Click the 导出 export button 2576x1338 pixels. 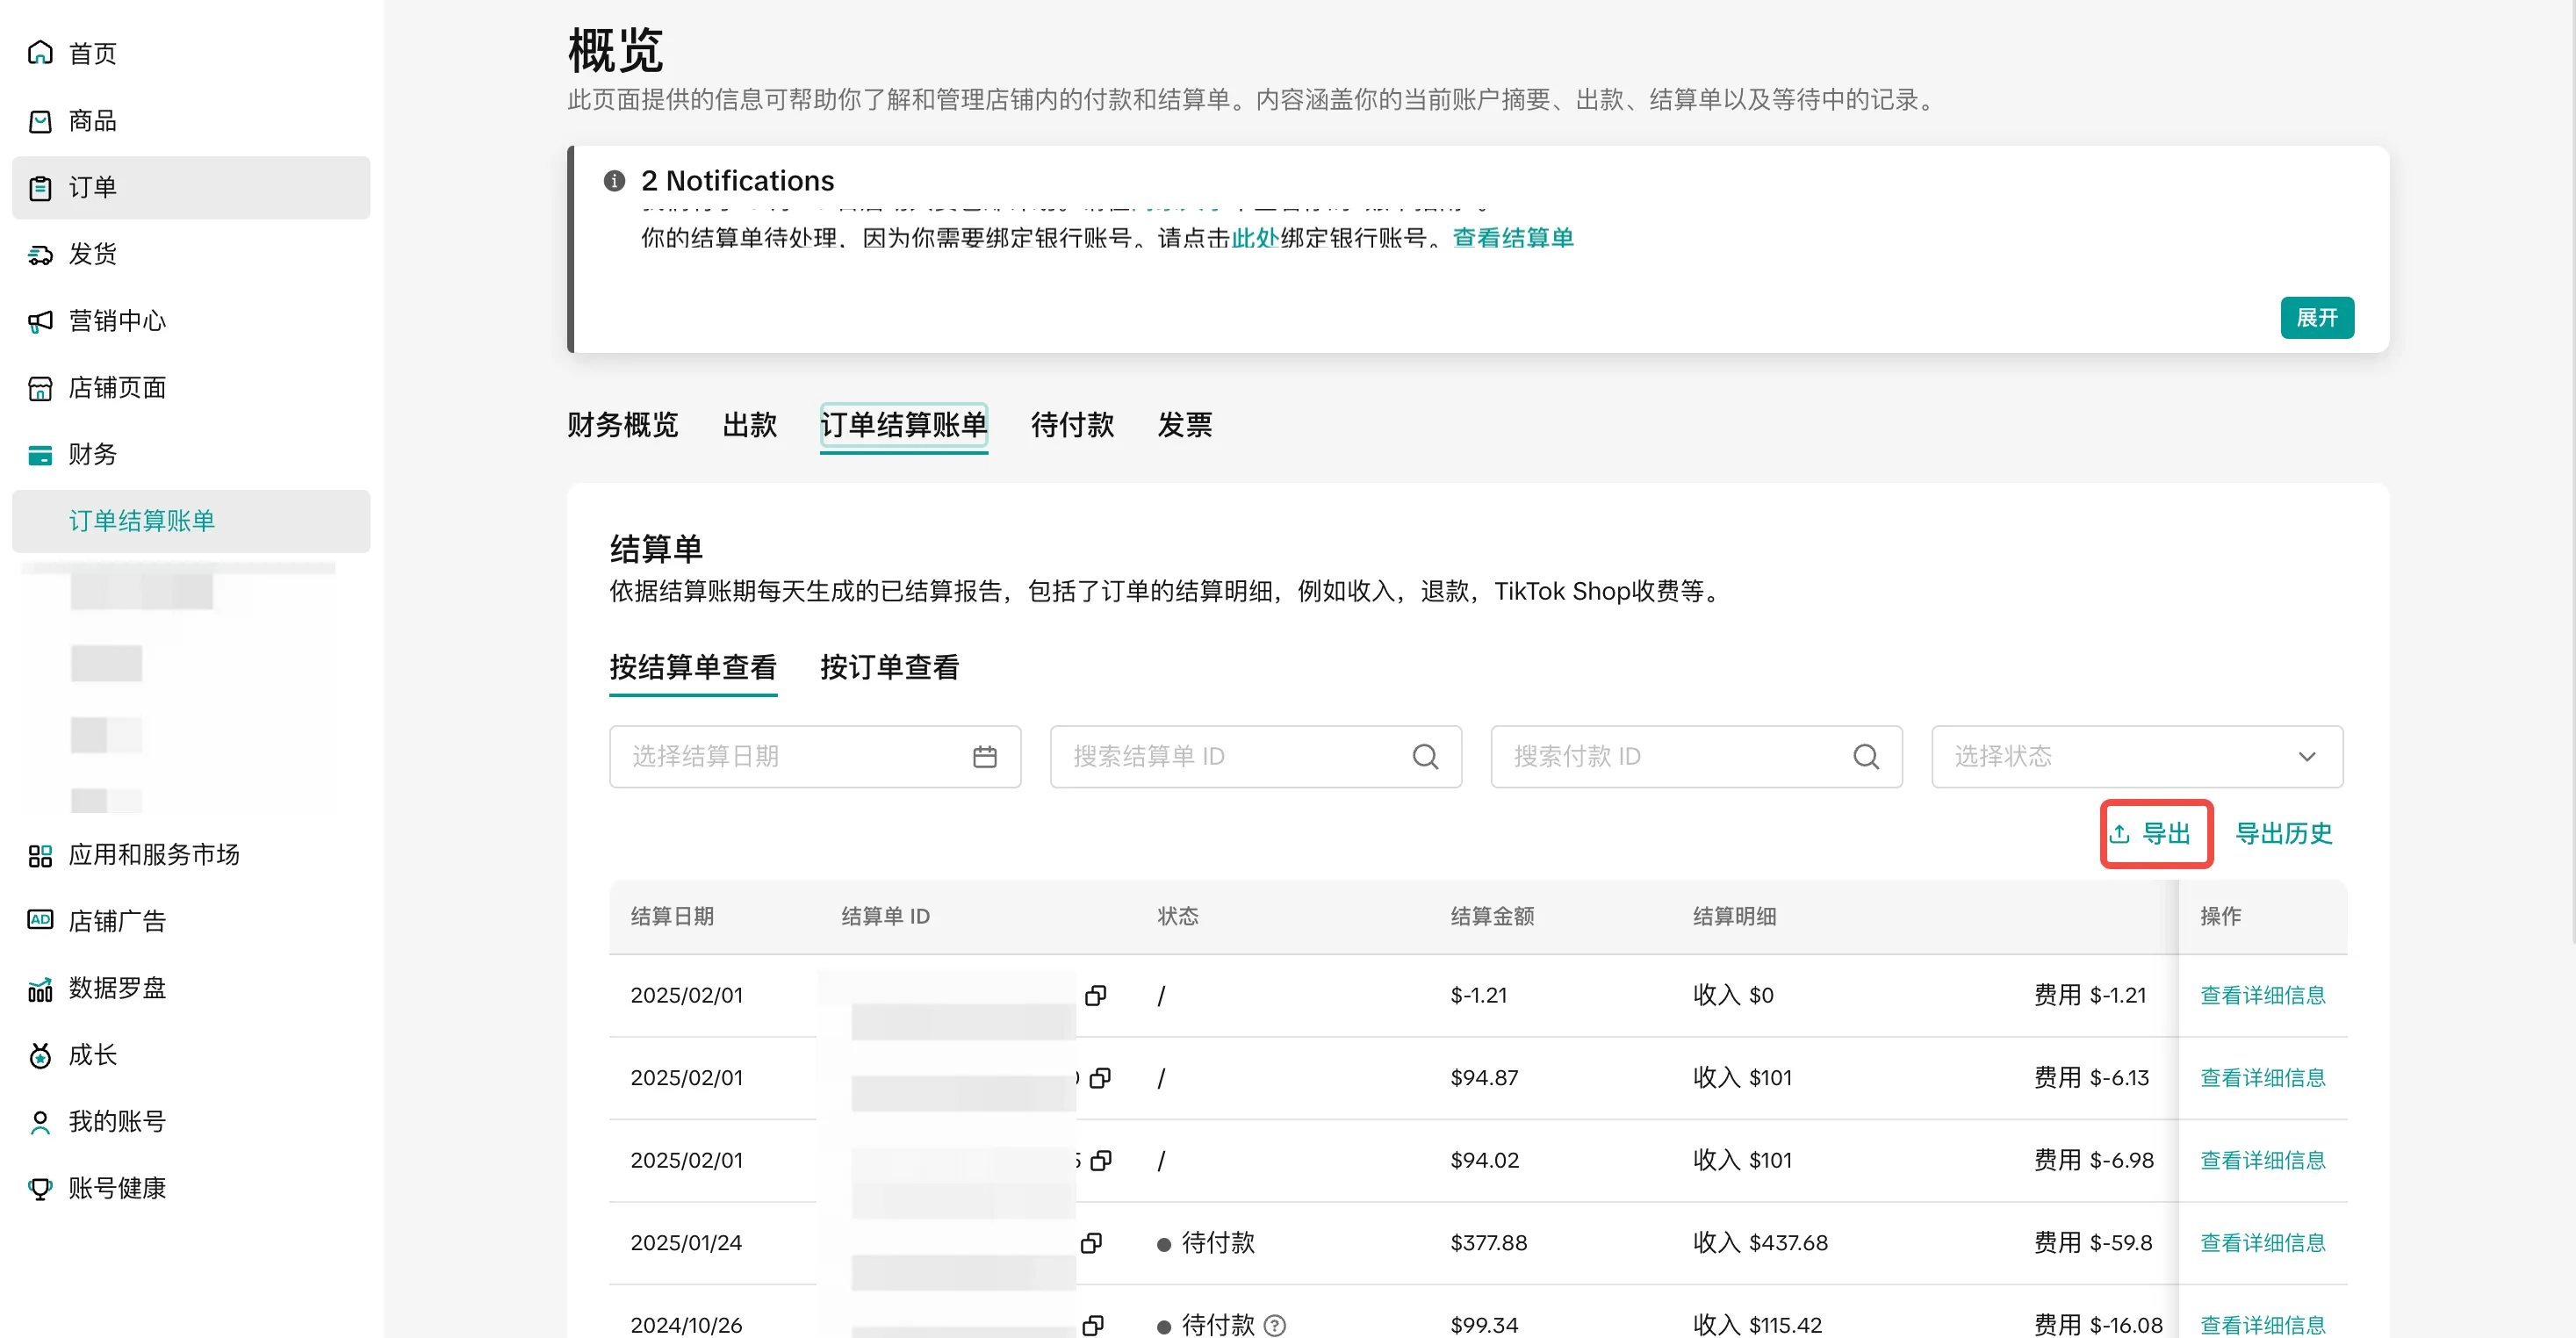(x=2155, y=833)
